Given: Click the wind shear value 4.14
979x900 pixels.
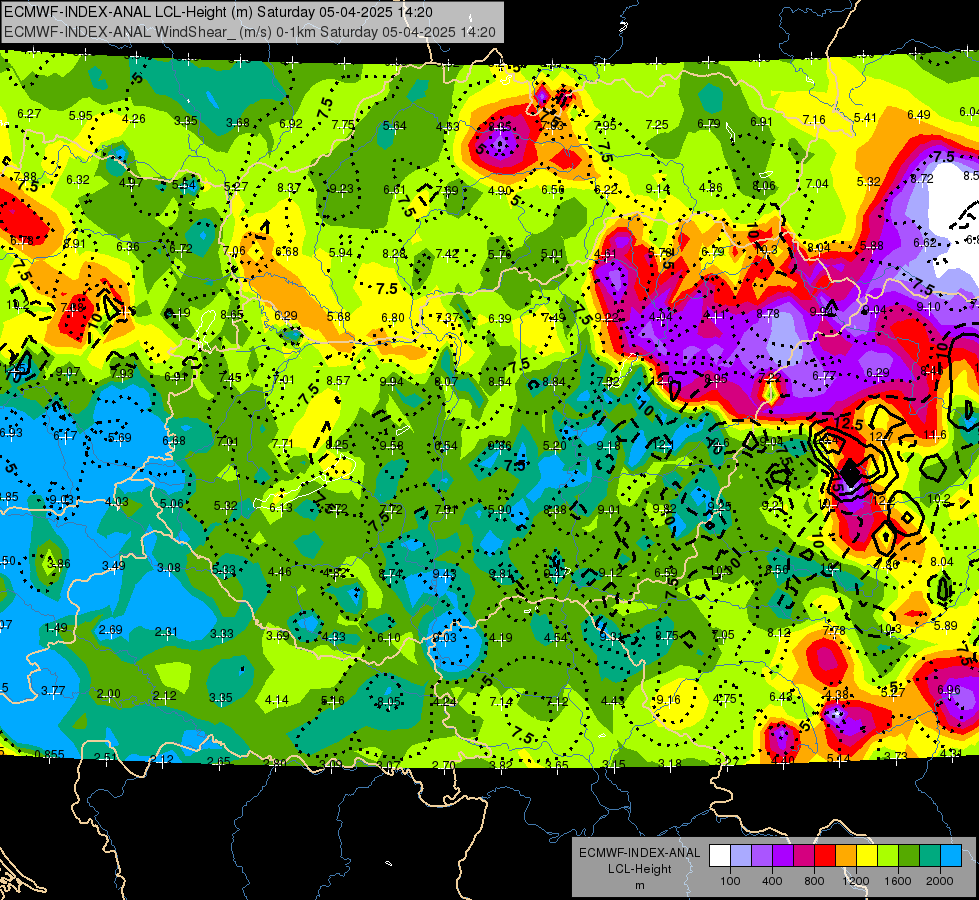Looking at the screenshot, I should 276,700.
